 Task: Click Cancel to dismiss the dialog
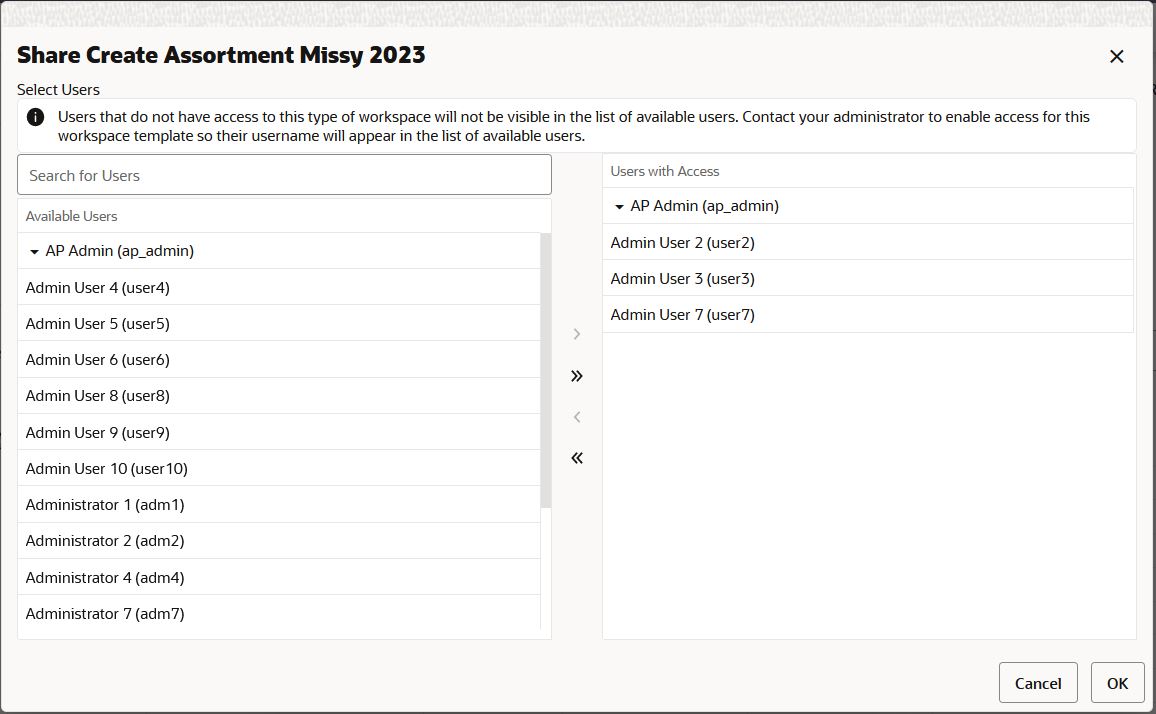coord(1038,683)
